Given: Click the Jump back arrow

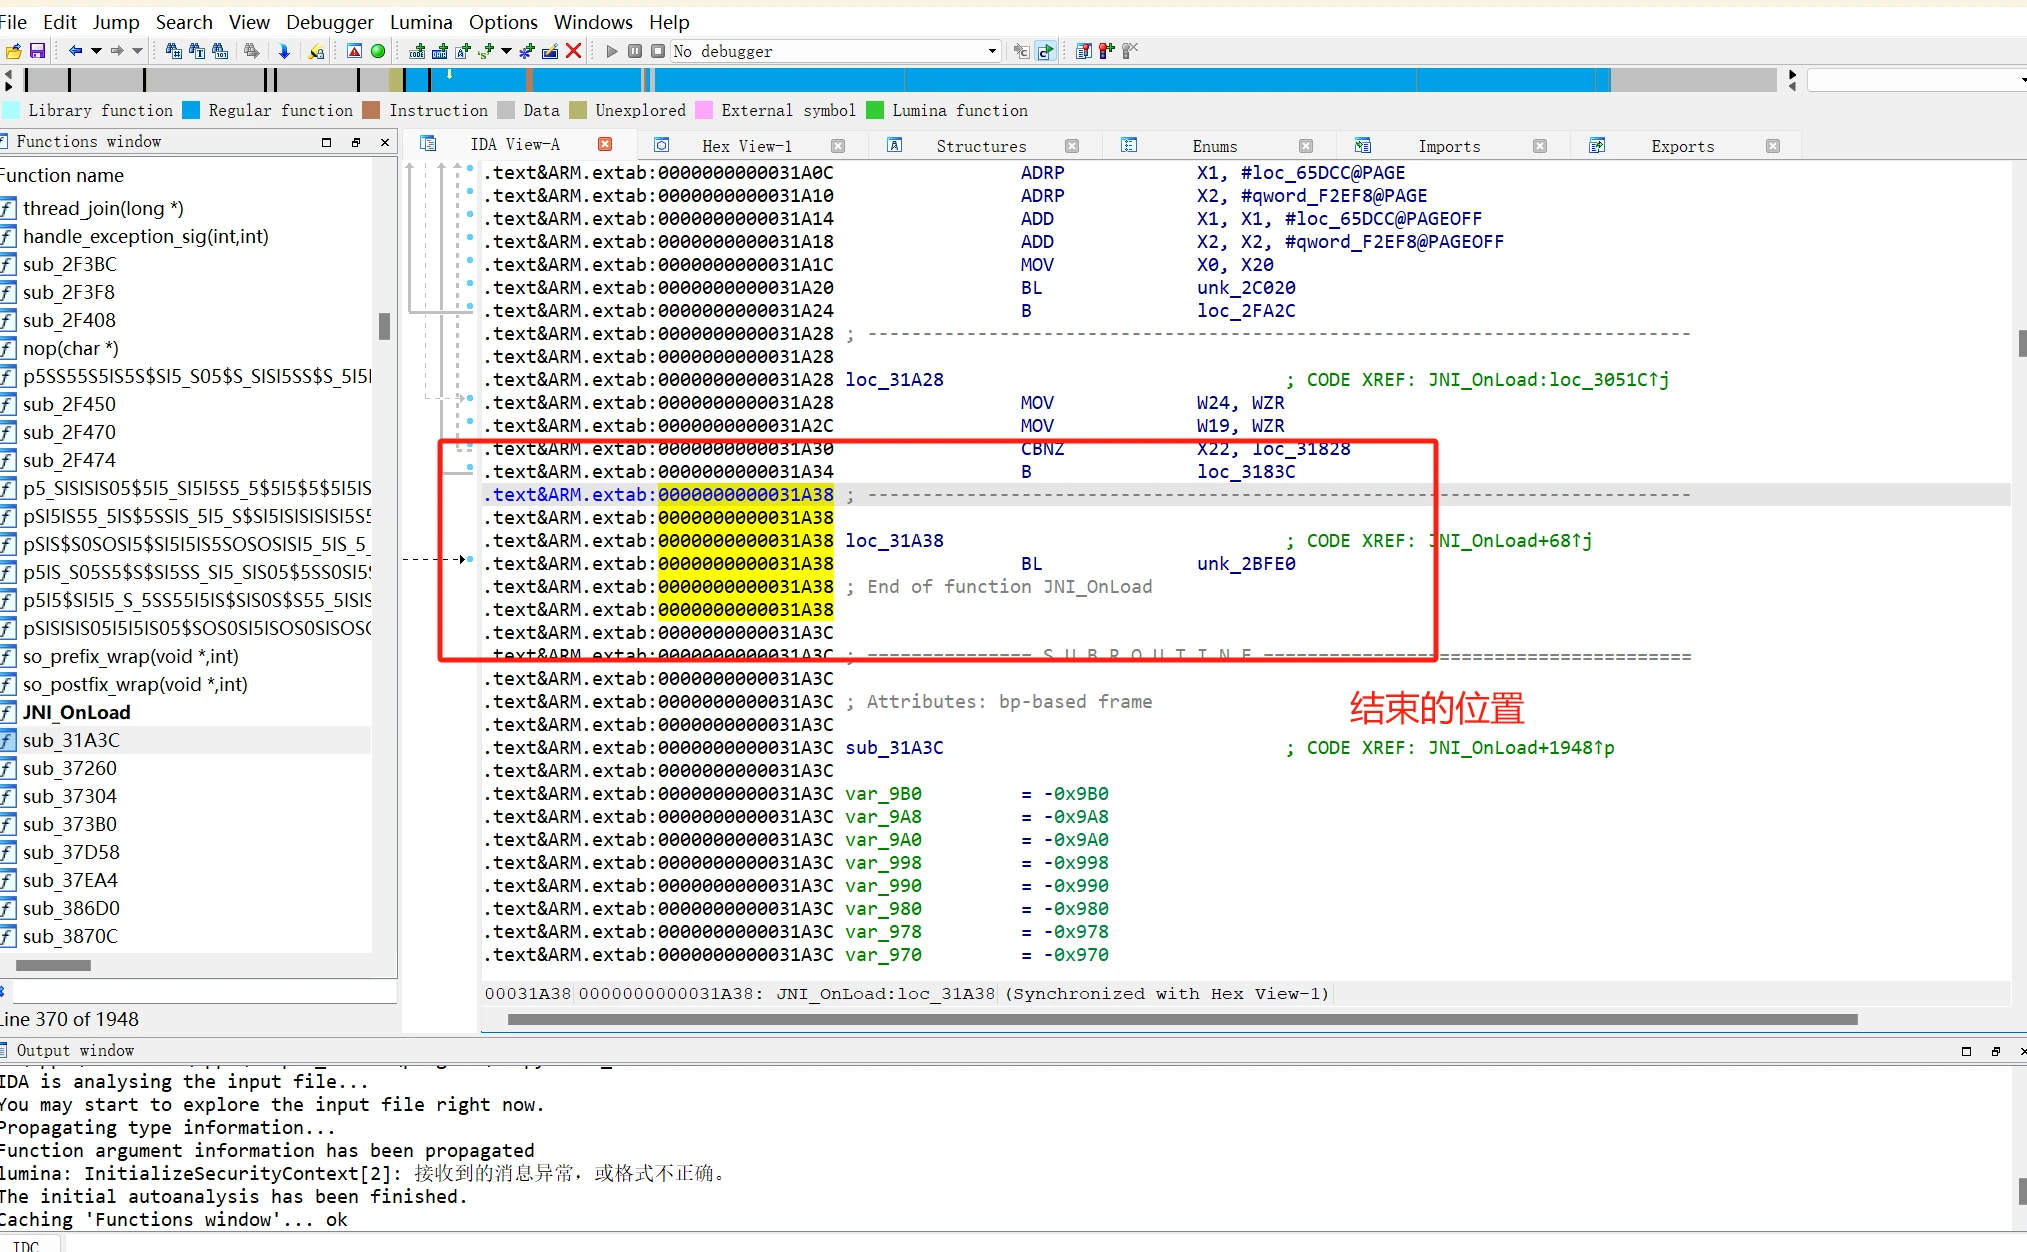Looking at the screenshot, I should tap(75, 51).
